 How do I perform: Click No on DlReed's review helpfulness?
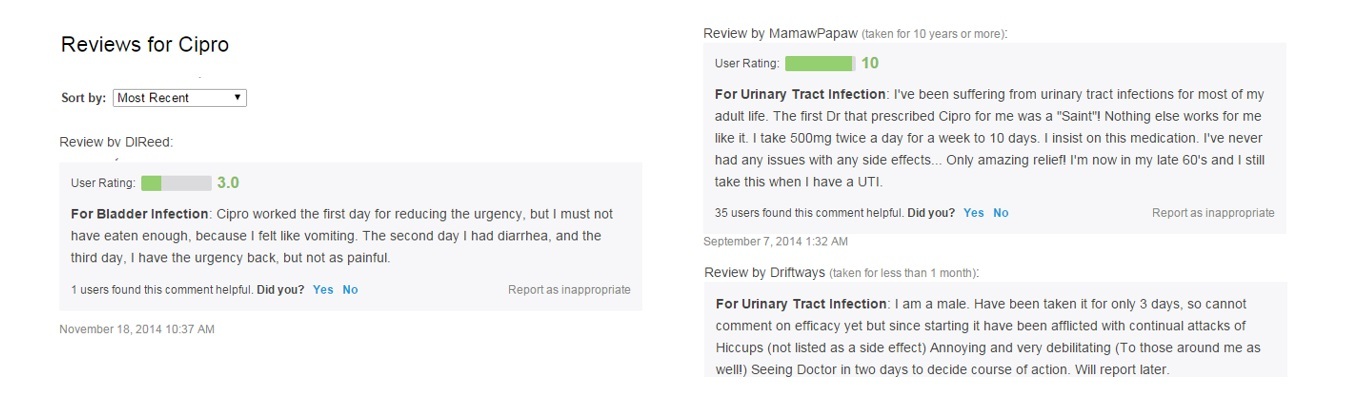point(350,290)
